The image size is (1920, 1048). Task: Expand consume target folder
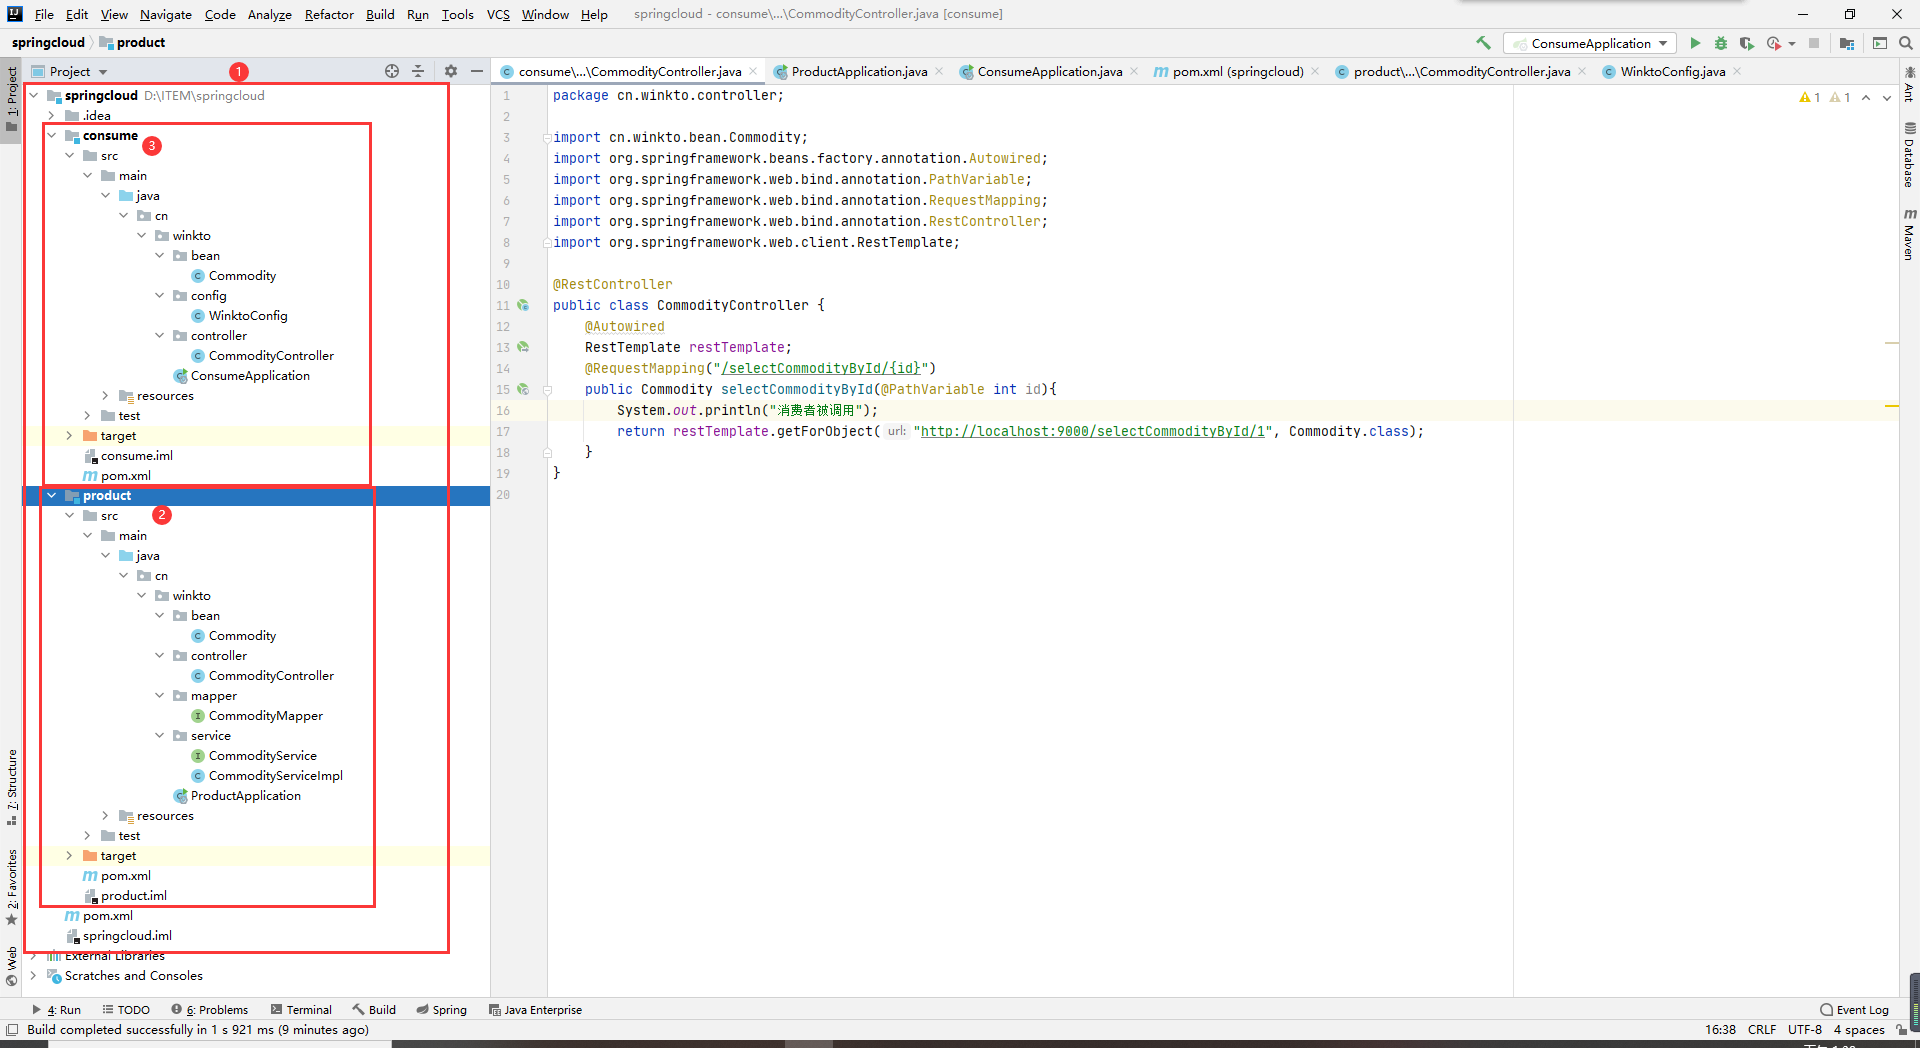click(x=70, y=435)
